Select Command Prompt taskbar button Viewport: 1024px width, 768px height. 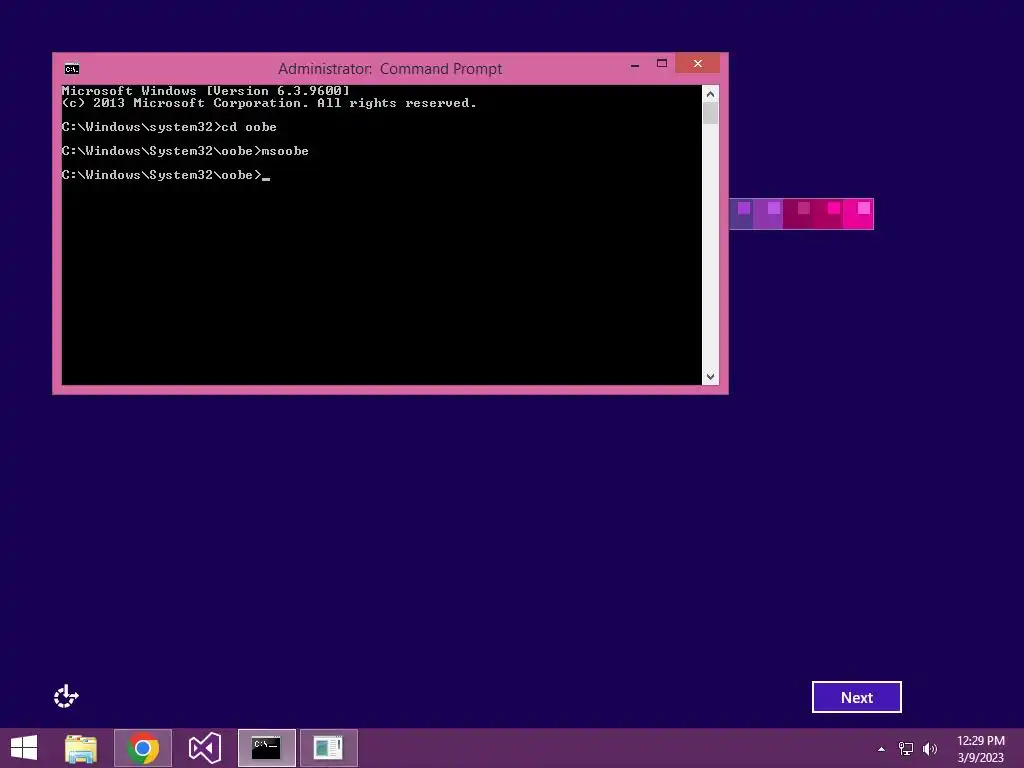click(266, 748)
